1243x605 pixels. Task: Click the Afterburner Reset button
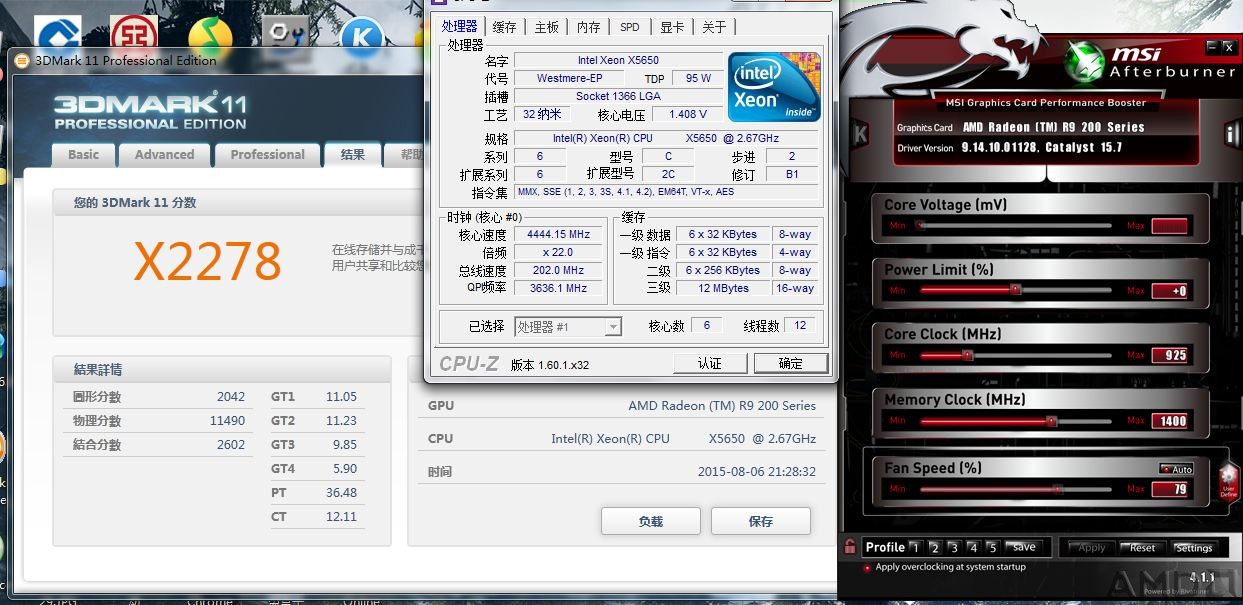click(1143, 548)
